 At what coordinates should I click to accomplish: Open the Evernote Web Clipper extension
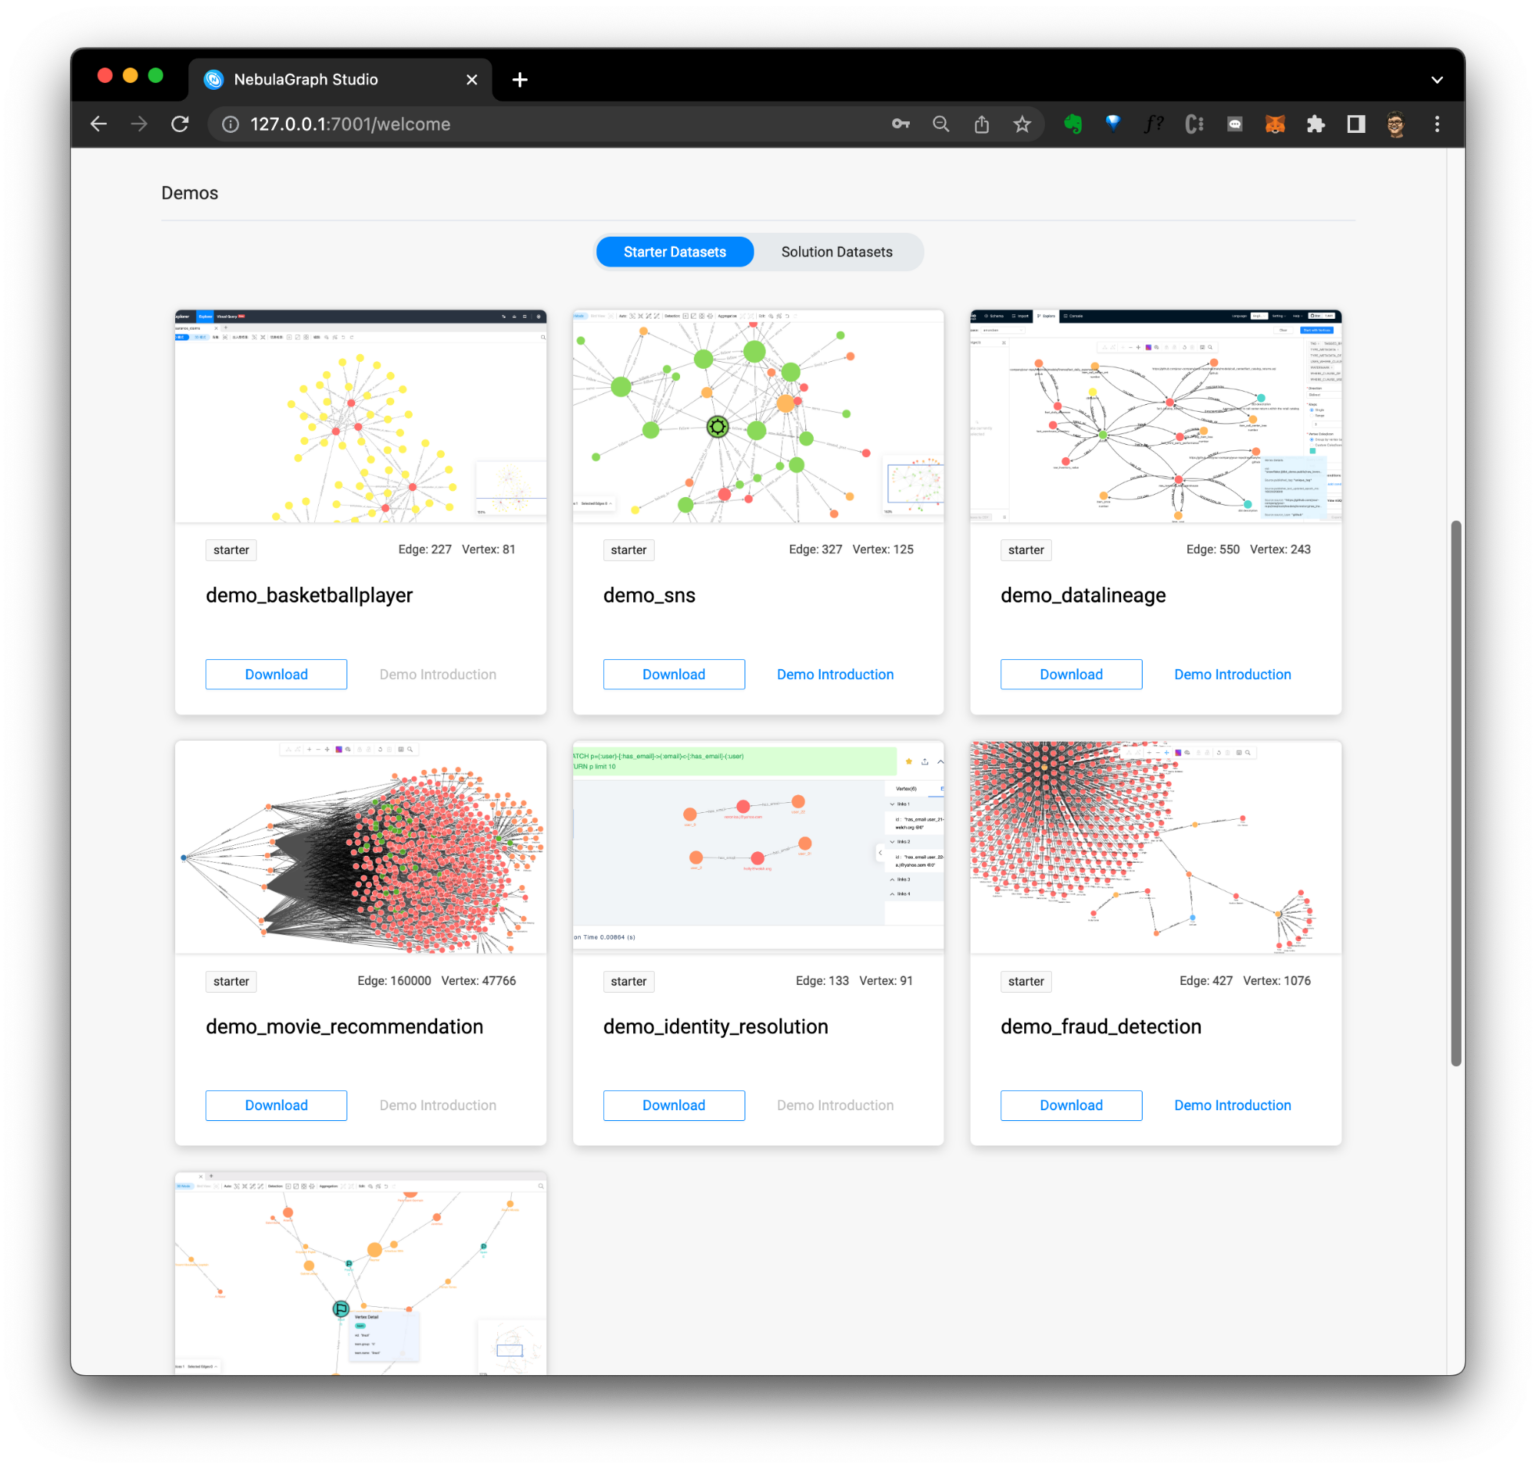(1073, 124)
